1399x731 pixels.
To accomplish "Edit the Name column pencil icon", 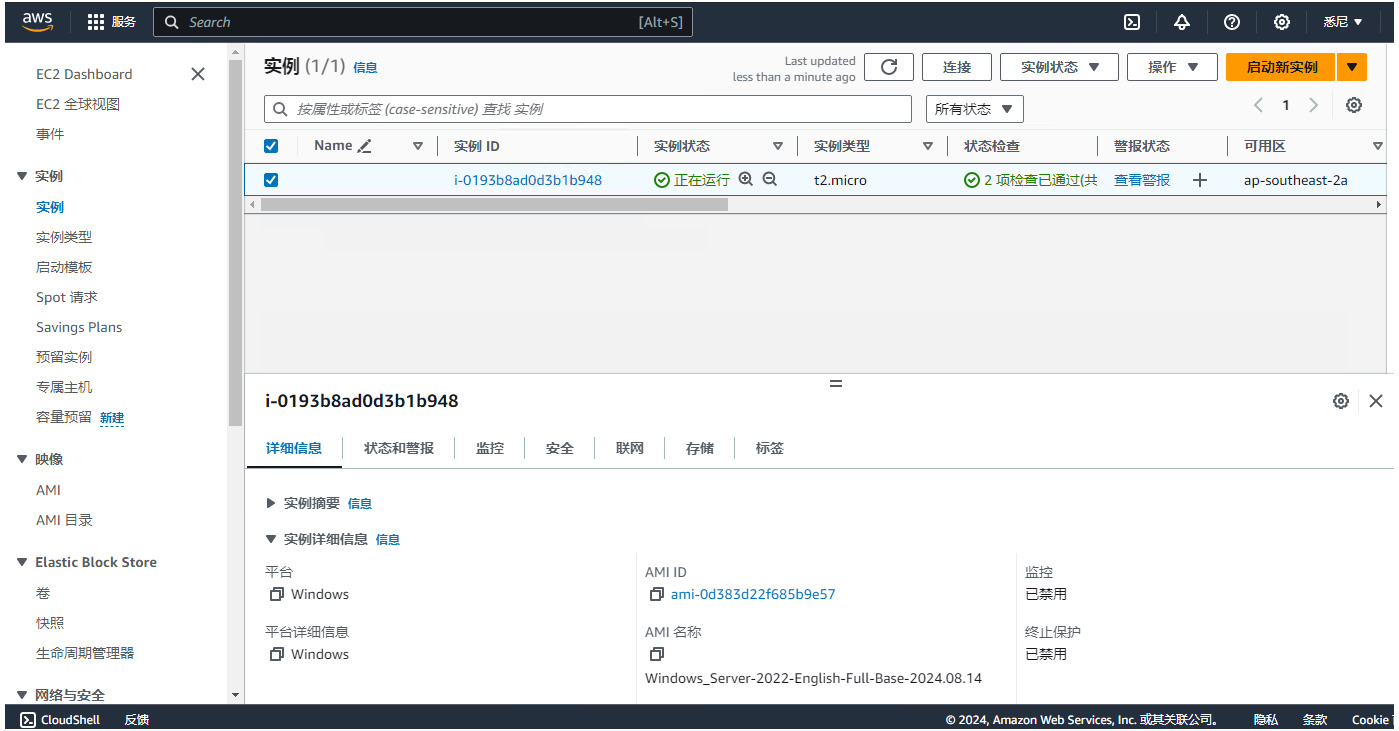I will tap(364, 146).
